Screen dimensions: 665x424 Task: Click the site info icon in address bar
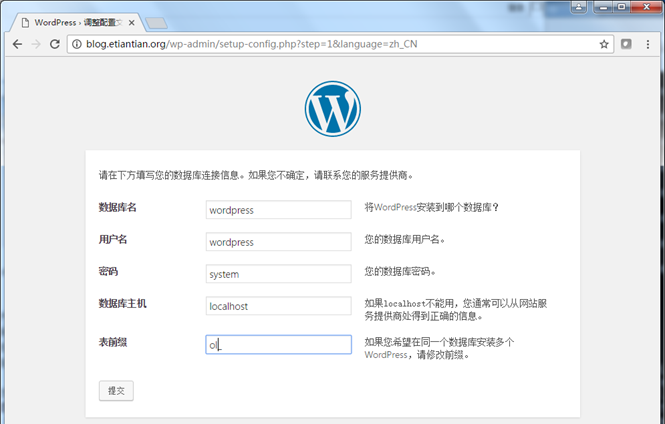[x=77, y=44]
